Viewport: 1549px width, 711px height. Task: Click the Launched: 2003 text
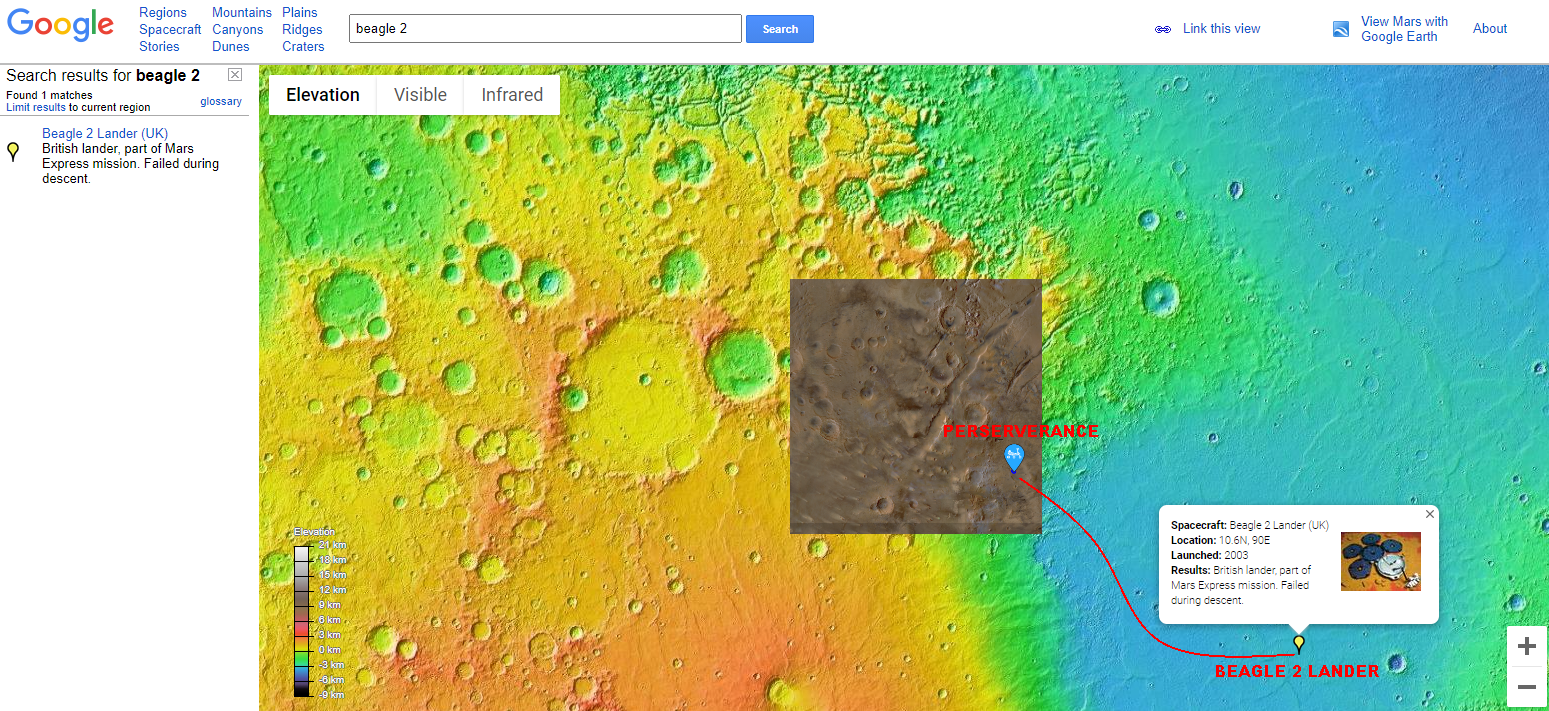coord(1208,555)
